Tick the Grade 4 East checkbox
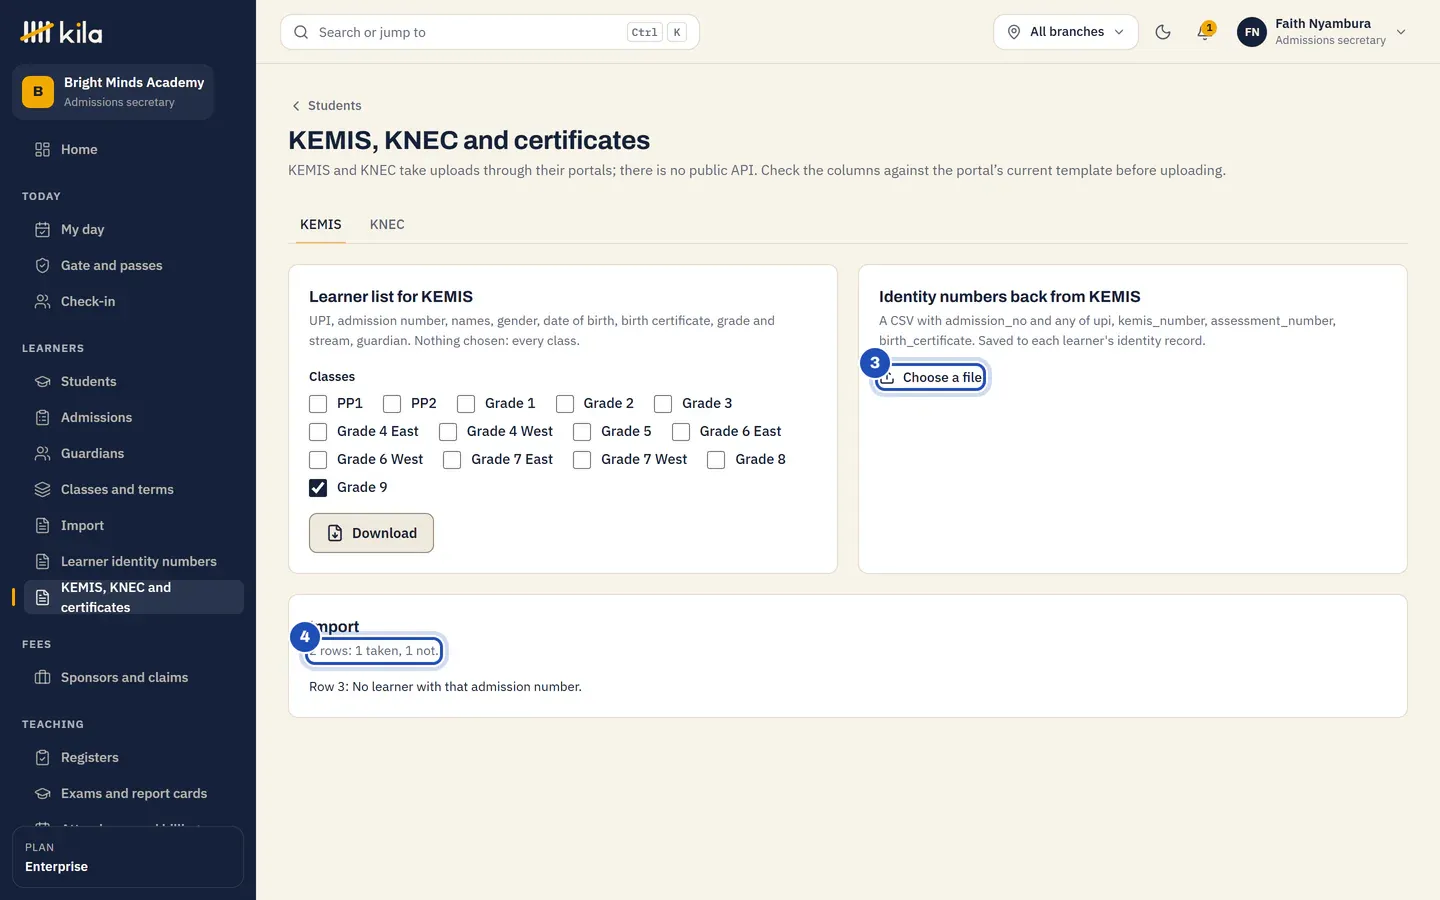This screenshot has width=1440, height=900. pyautogui.click(x=318, y=432)
